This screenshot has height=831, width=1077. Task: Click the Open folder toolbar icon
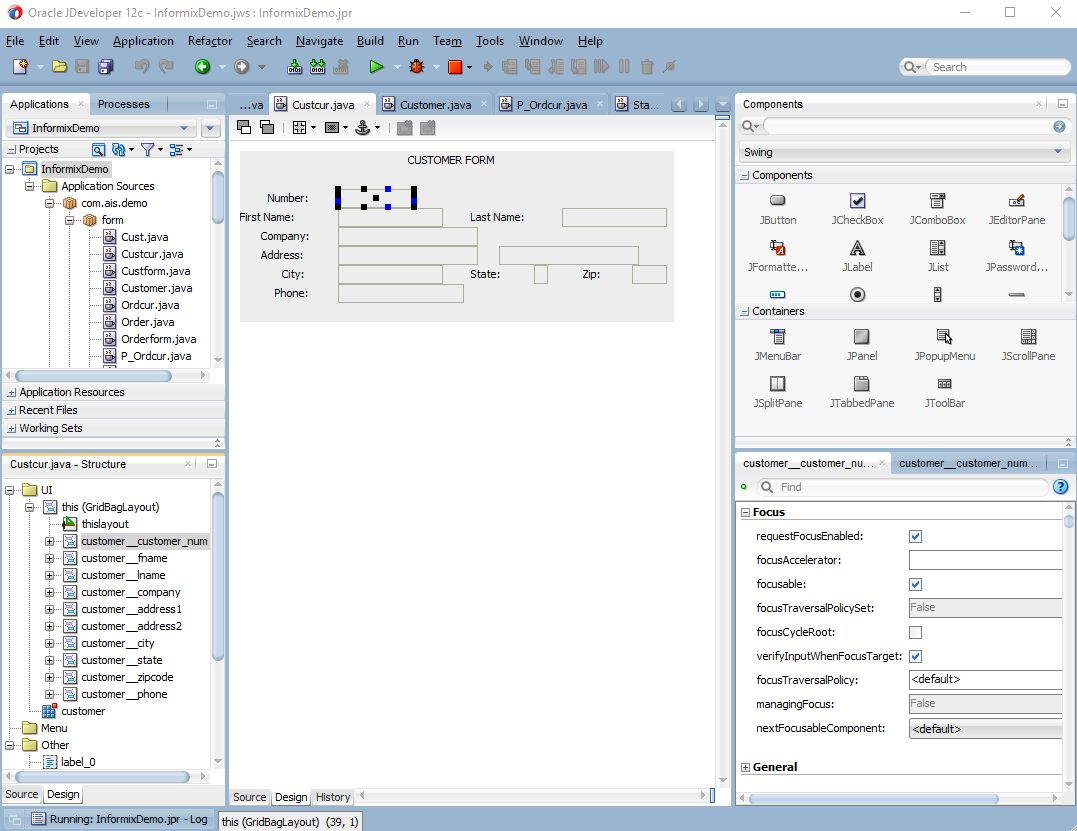tap(60, 67)
